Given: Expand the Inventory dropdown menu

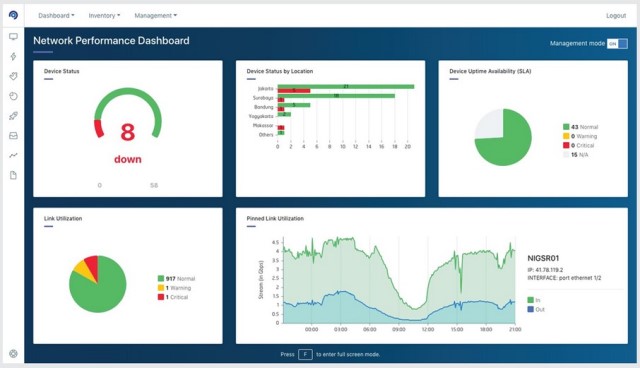Looking at the screenshot, I should coord(104,16).
